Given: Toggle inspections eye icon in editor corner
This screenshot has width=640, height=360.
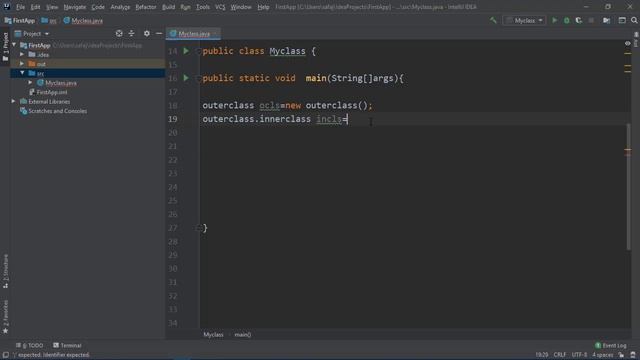Looking at the screenshot, I should [627, 43].
